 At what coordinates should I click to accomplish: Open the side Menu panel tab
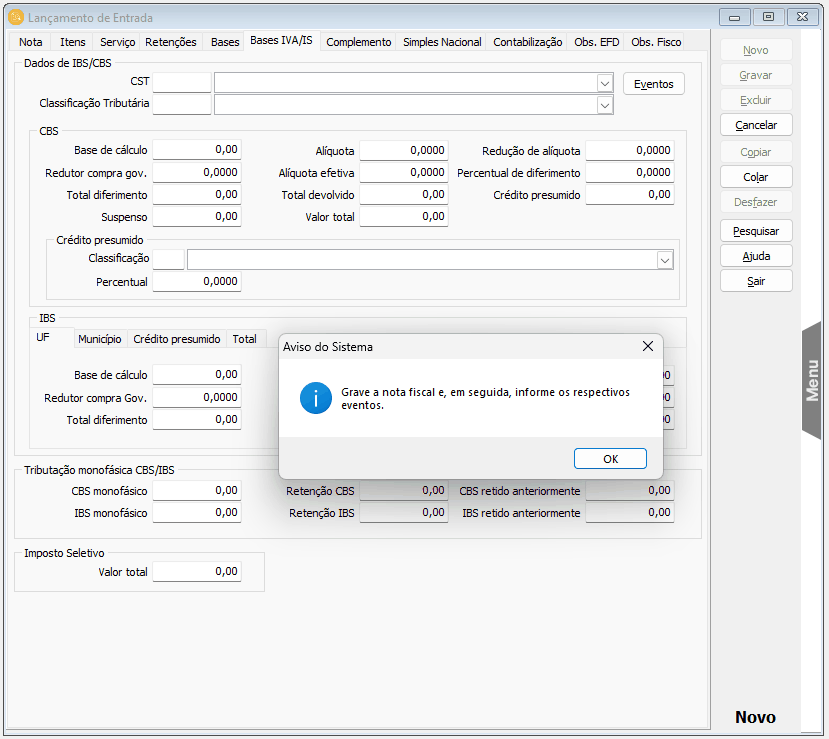[x=812, y=380]
